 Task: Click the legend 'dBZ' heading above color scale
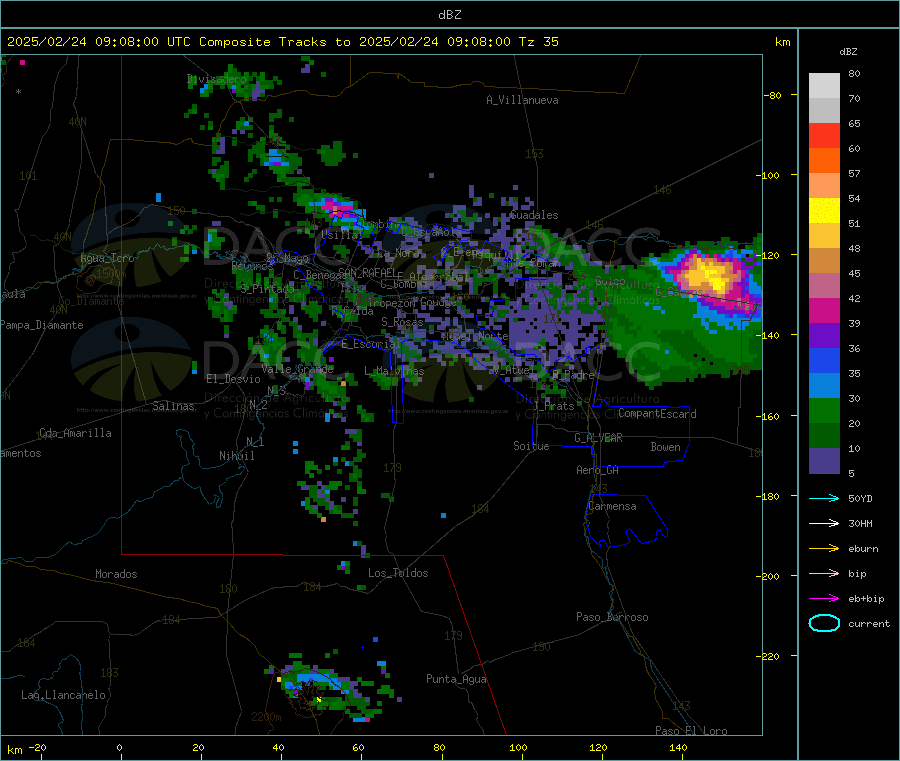coord(848,52)
